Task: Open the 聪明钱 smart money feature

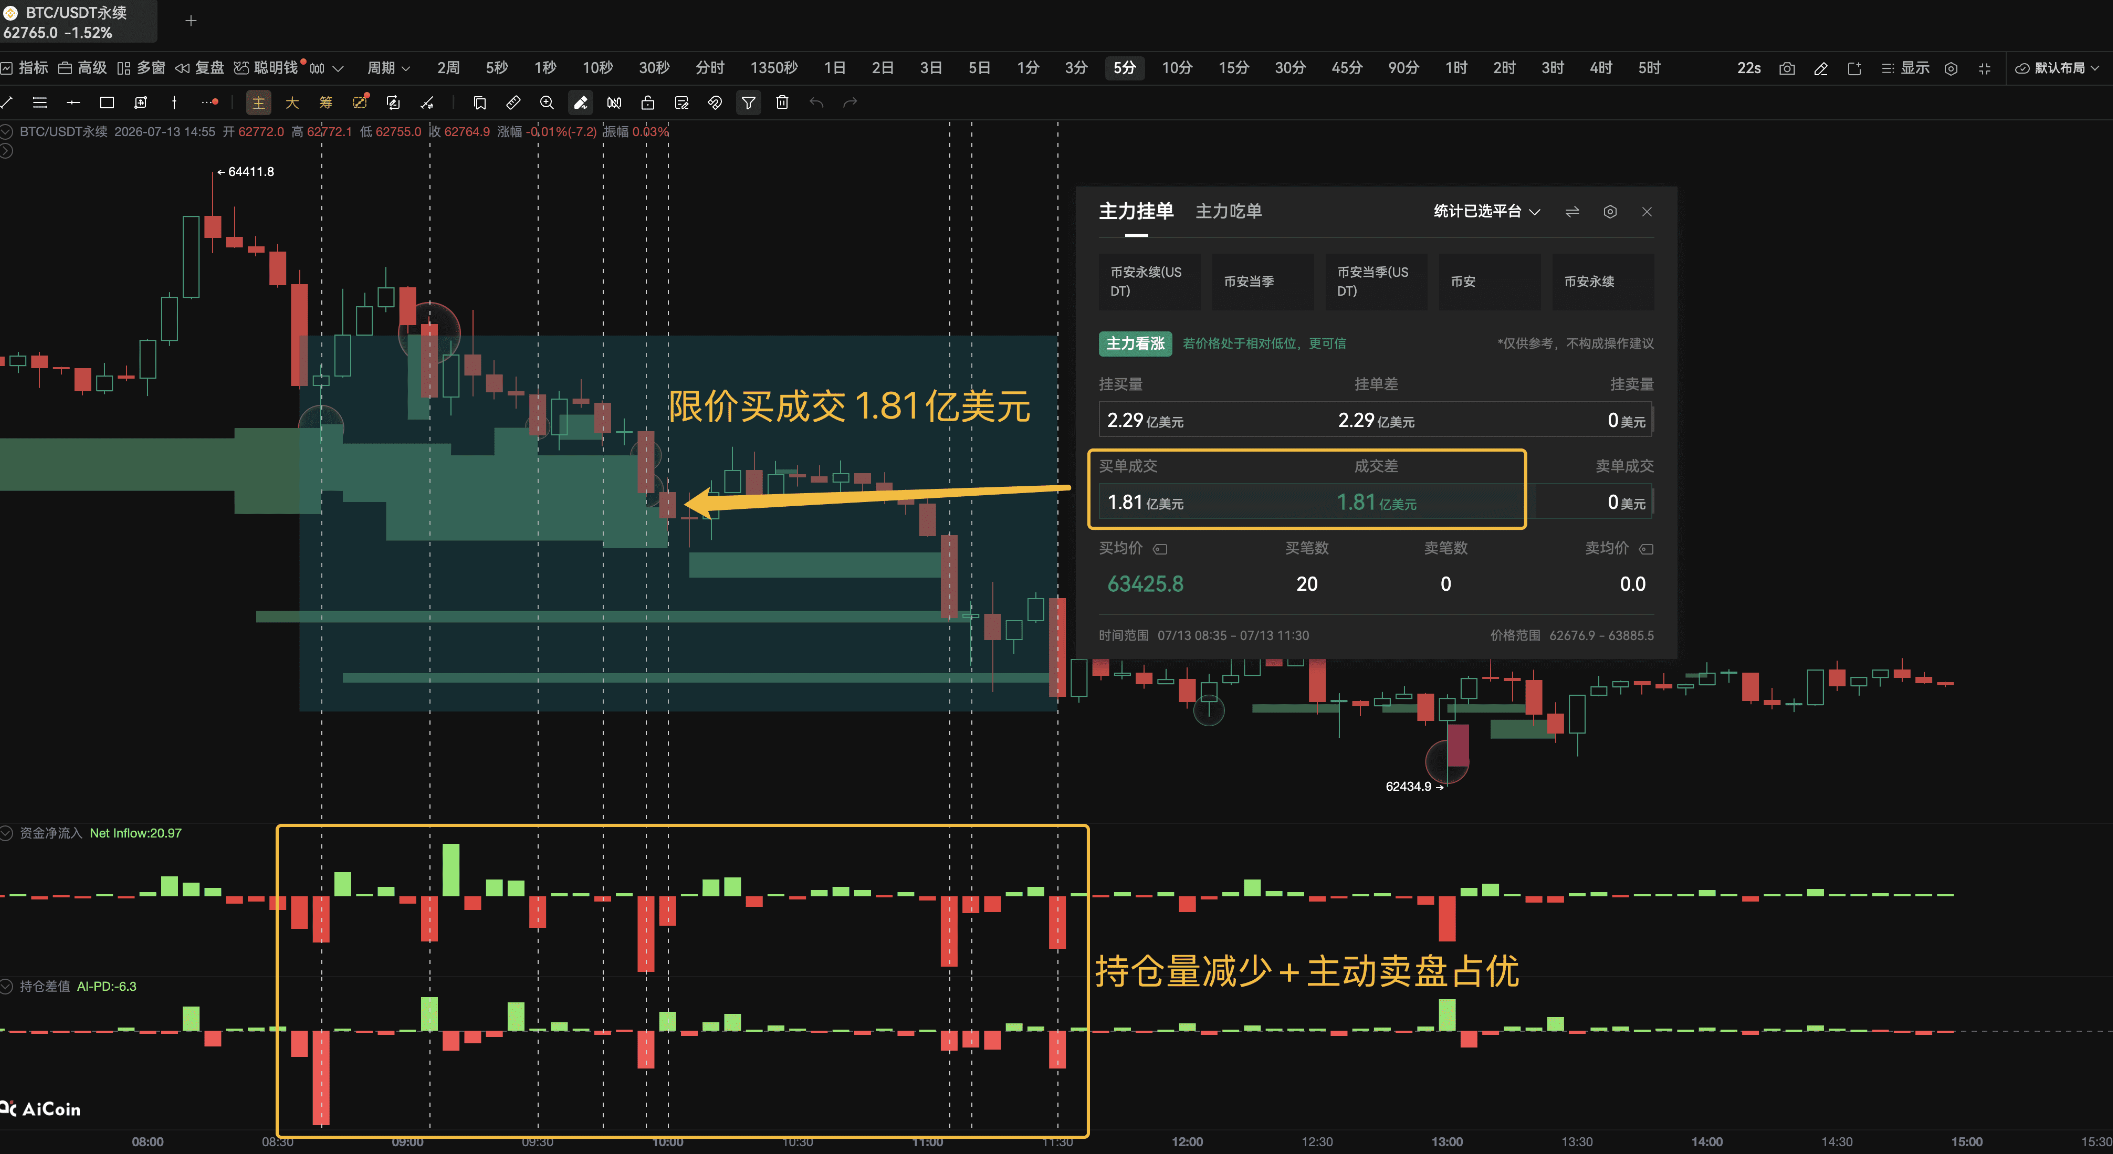Action: click(x=267, y=68)
